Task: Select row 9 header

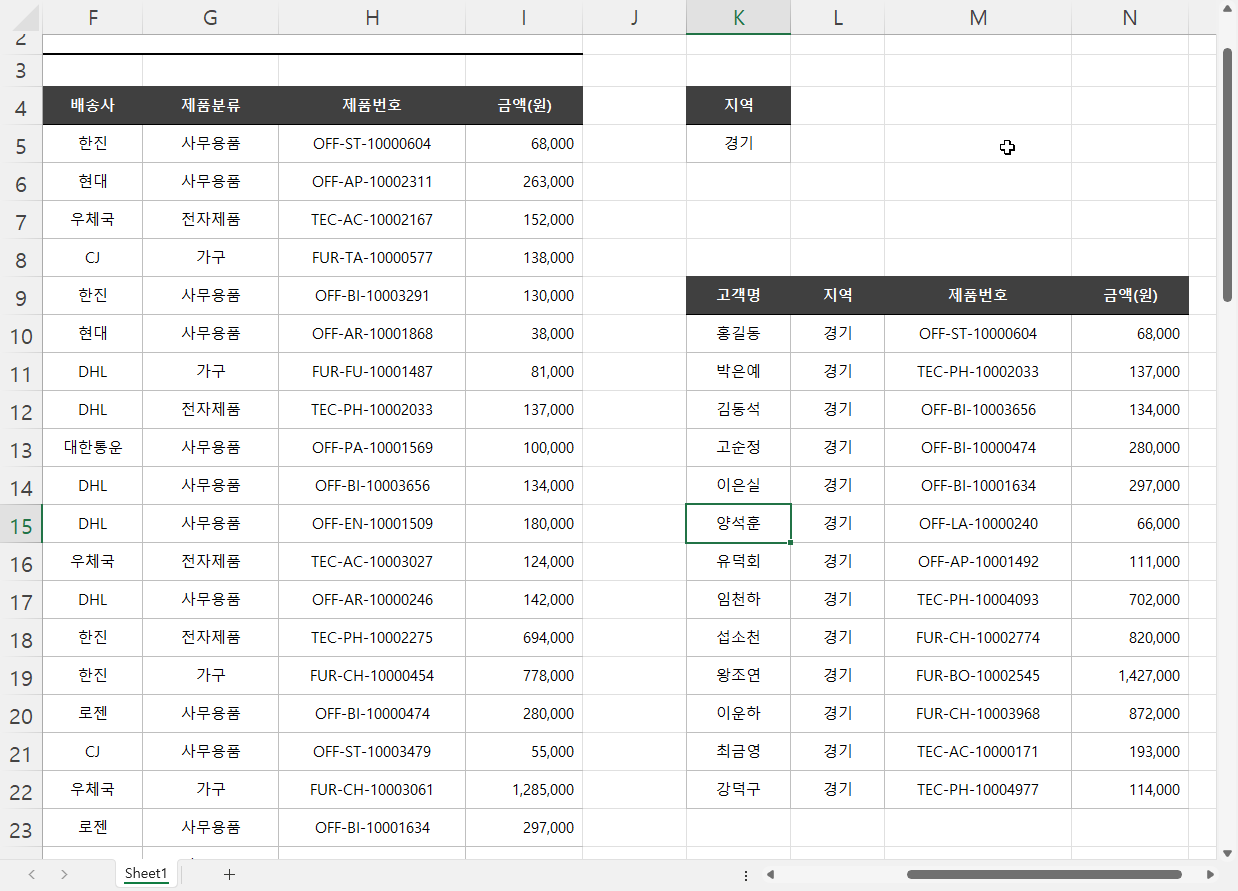Action: [x=21, y=296]
